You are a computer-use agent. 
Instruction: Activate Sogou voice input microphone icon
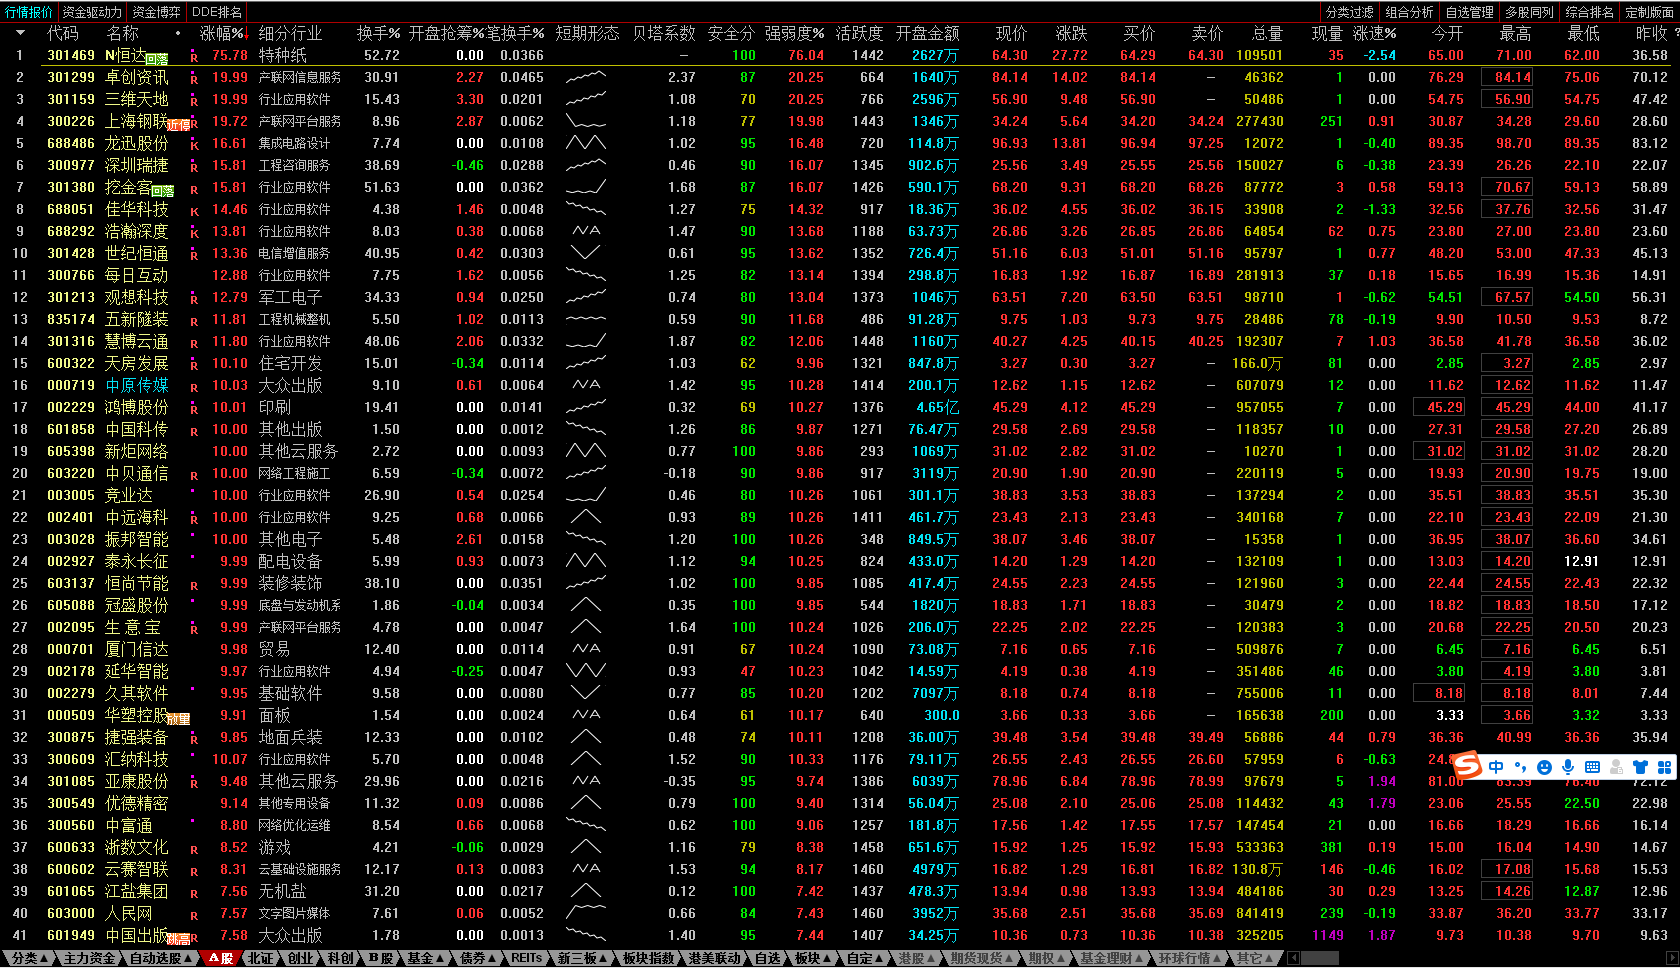coord(1568,767)
